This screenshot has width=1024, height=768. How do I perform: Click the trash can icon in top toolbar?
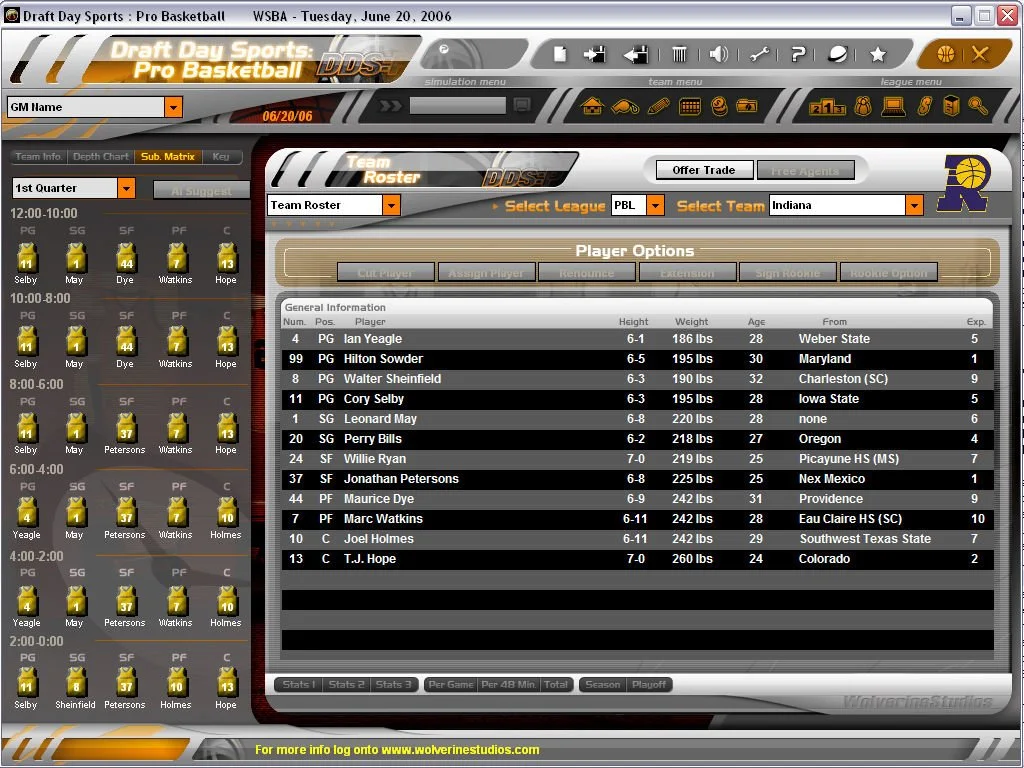pyautogui.click(x=679, y=54)
